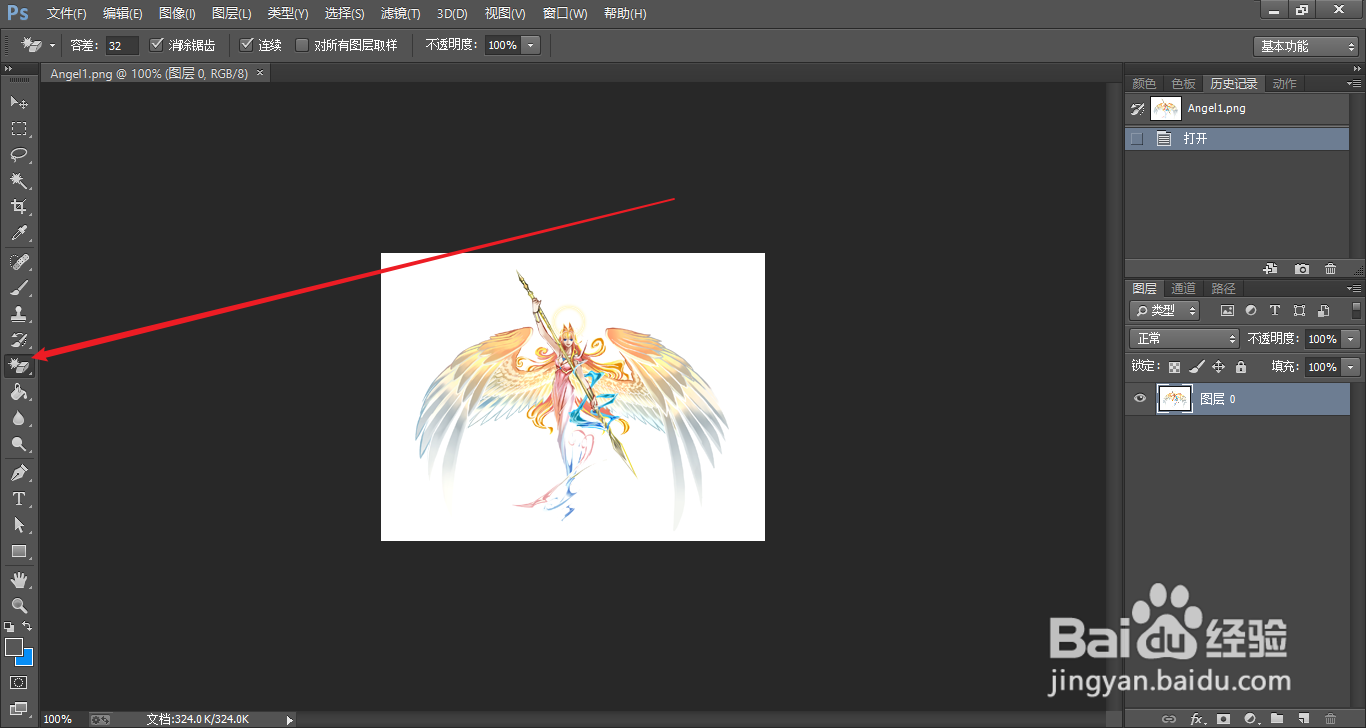Switch to the 通道 tab
The width and height of the screenshot is (1366, 728).
click(1183, 288)
